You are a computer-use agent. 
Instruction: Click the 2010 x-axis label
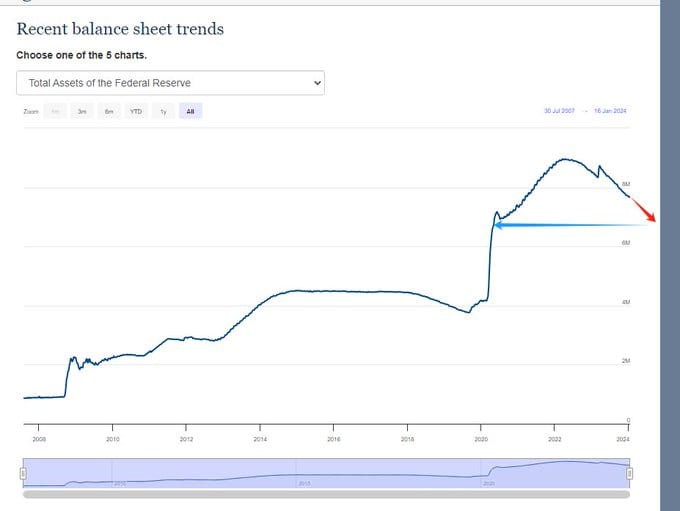point(113,439)
